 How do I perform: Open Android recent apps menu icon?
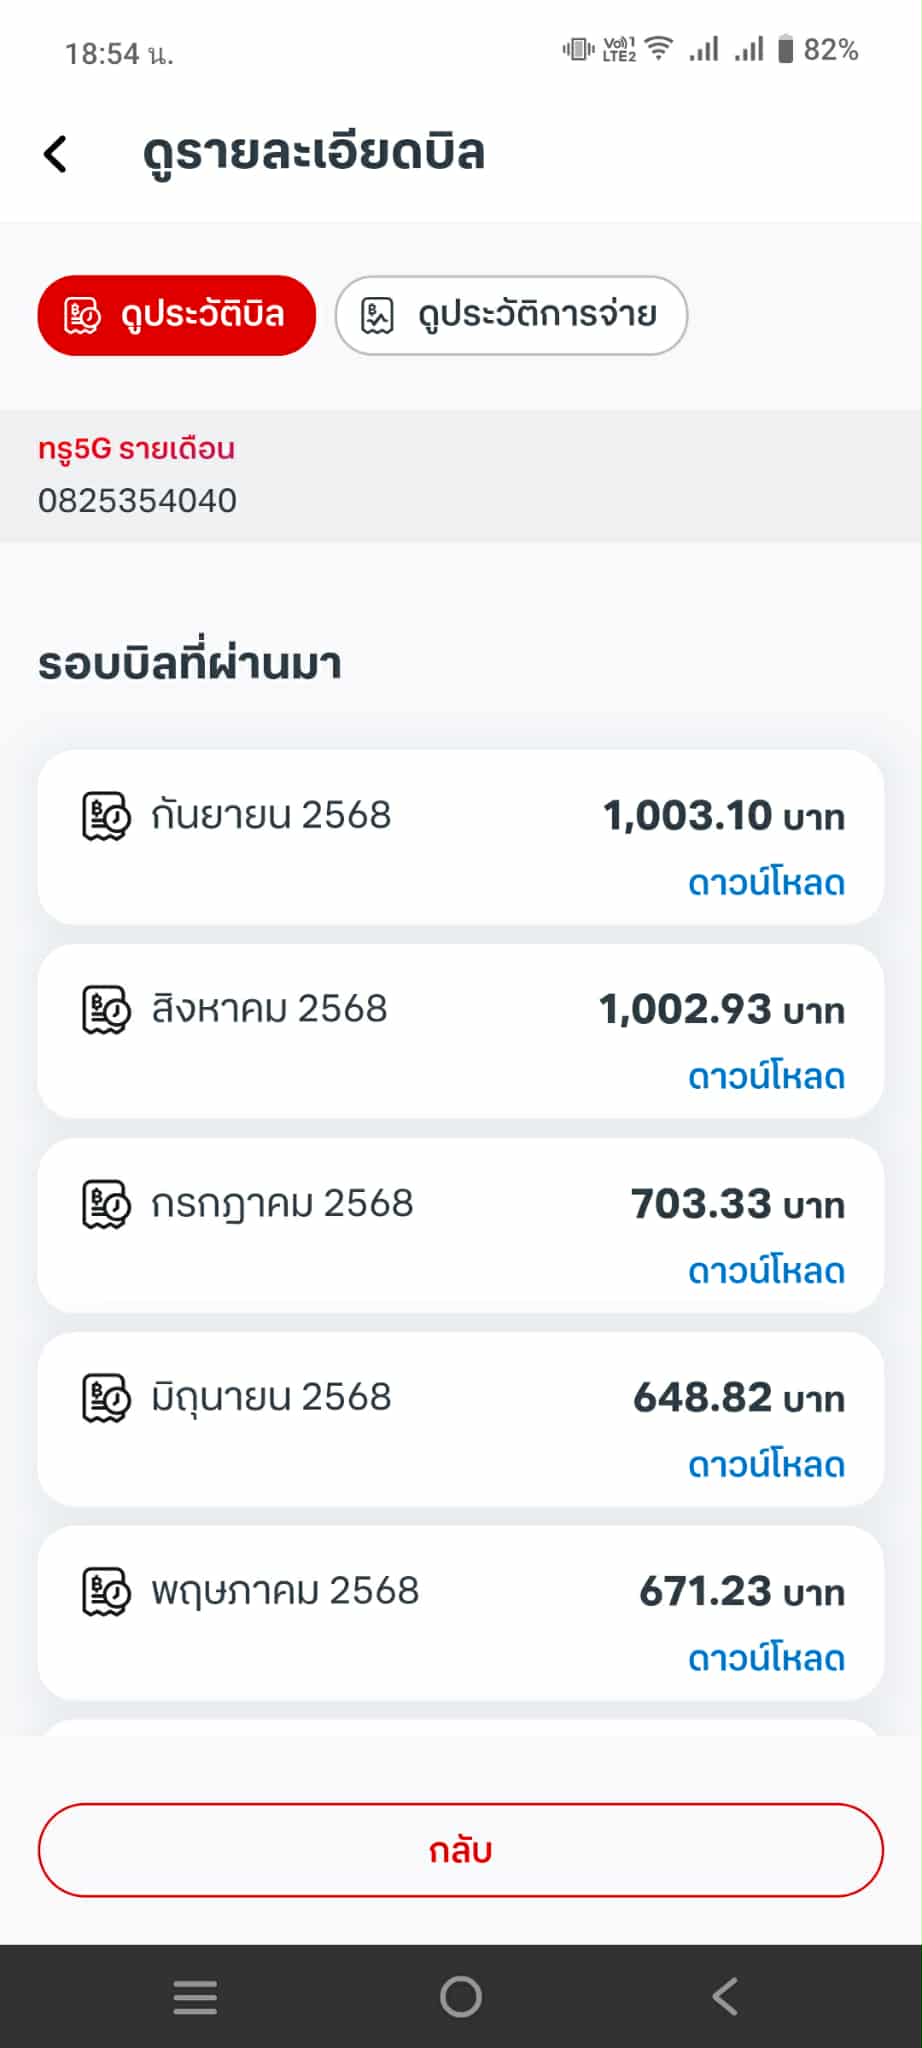click(x=195, y=1997)
